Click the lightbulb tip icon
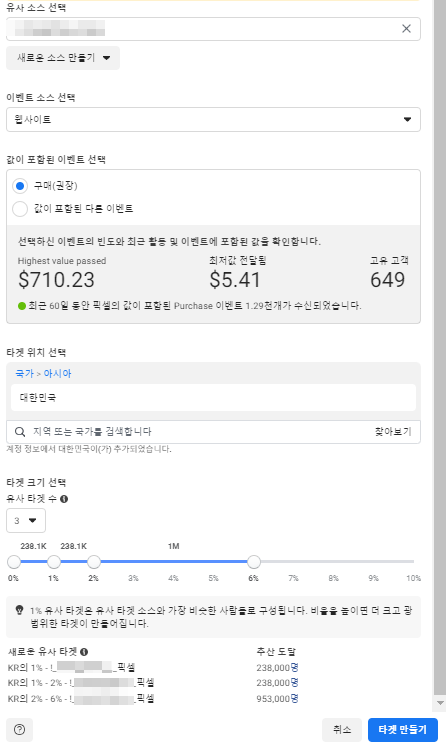Image resolution: width=446 pixels, height=746 pixels. click(20, 610)
